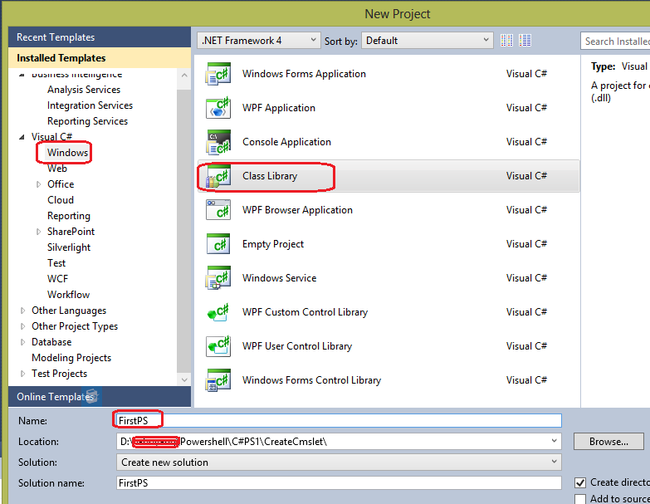Choose the Console Application template icon
Screen dimensions: 650x504
(218, 142)
